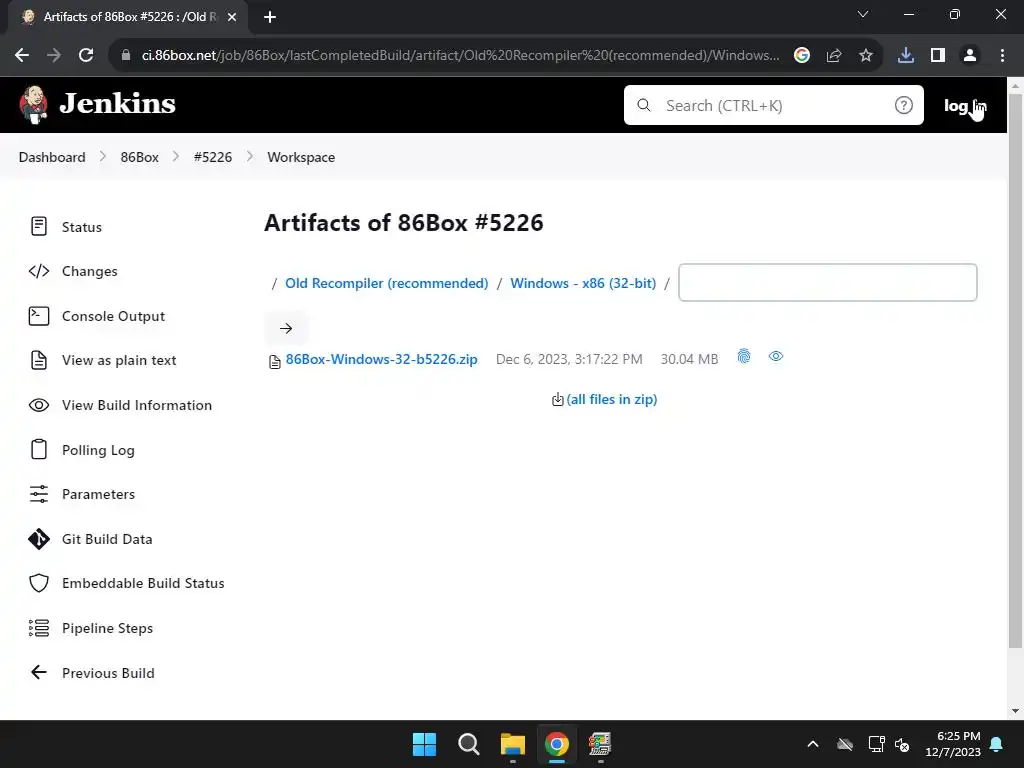Click the Chrome taskbar icon
The width and height of the screenshot is (1024, 768).
[x=557, y=744]
